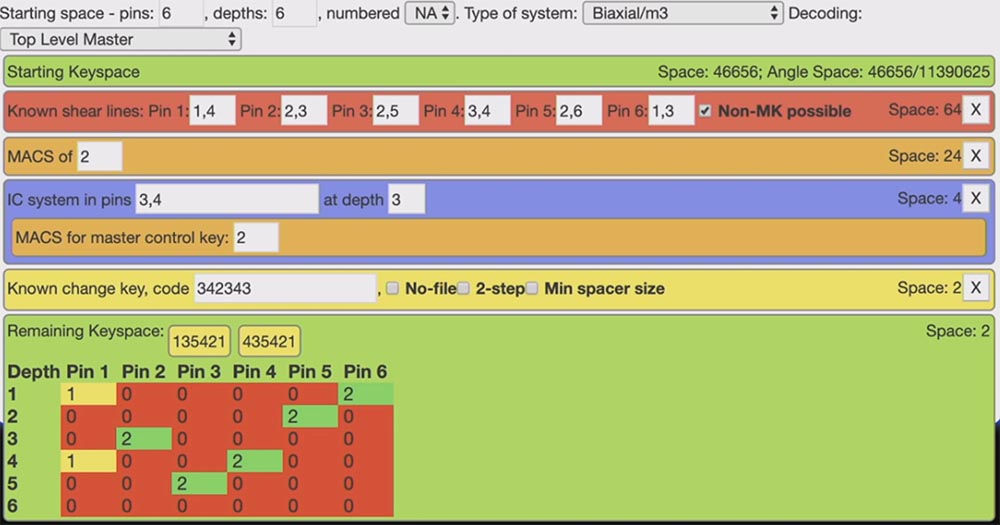The height and width of the screenshot is (525, 1000).
Task: Remove the Known shear lines constraint row
Action: coord(976,110)
